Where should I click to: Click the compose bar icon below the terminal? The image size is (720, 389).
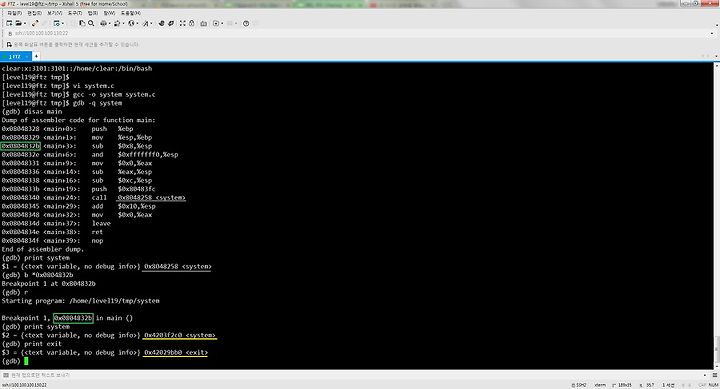coord(6,375)
